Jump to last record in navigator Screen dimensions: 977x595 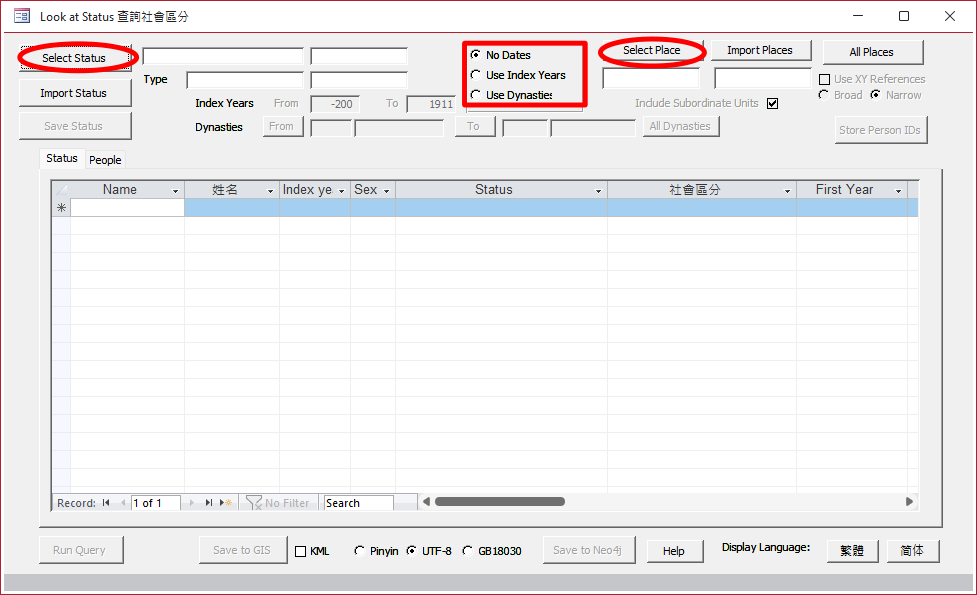click(x=209, y=503)
